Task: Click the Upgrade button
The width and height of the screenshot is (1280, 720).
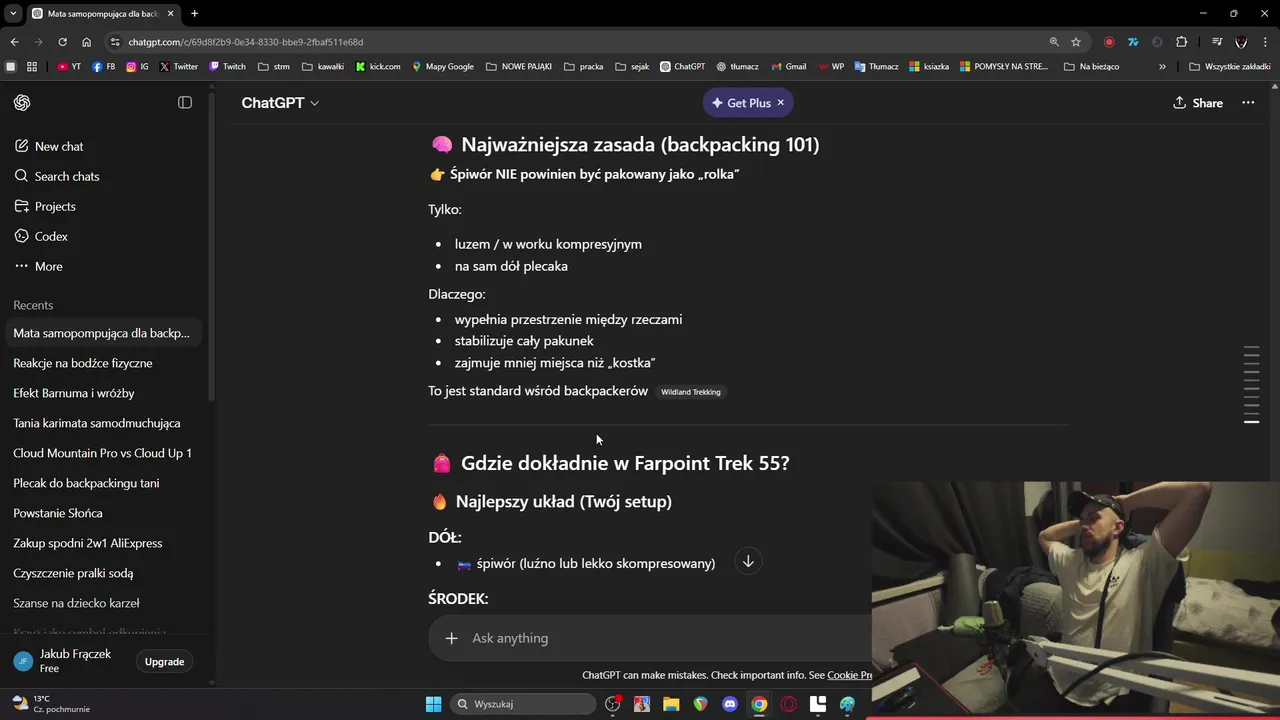Action: point(164,662)
